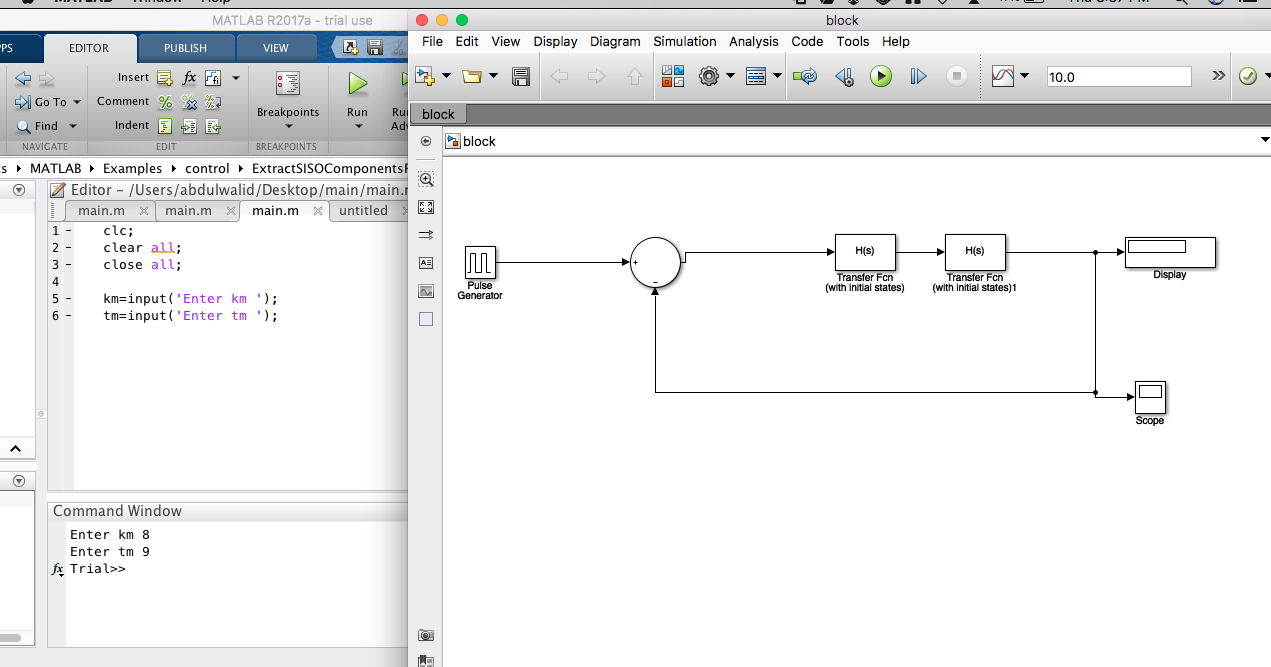Click the Step Back simulation icon

pyautogui.click(x=844, y=77)
